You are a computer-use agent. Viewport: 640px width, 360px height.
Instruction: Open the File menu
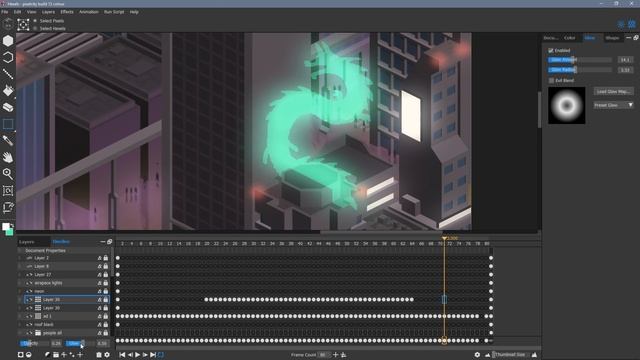click(4, 12)
